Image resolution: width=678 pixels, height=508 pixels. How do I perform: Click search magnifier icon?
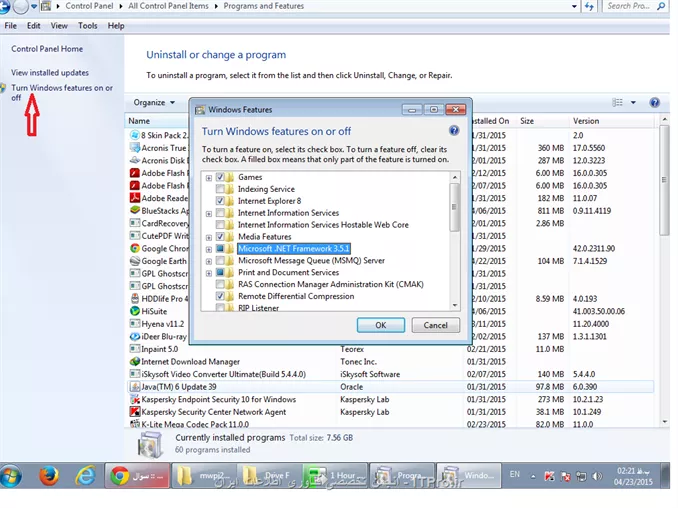661,6
